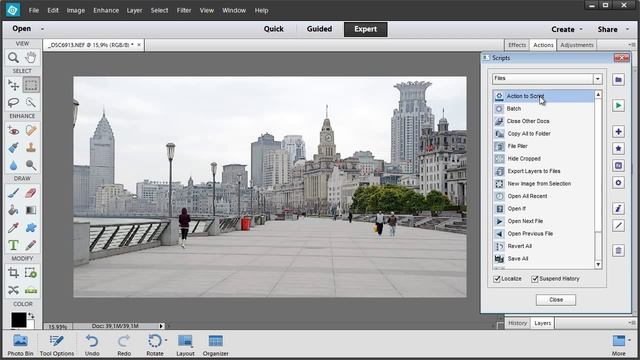
Task: Click the black foreground color swatch
Action: (x=18, y=320)
